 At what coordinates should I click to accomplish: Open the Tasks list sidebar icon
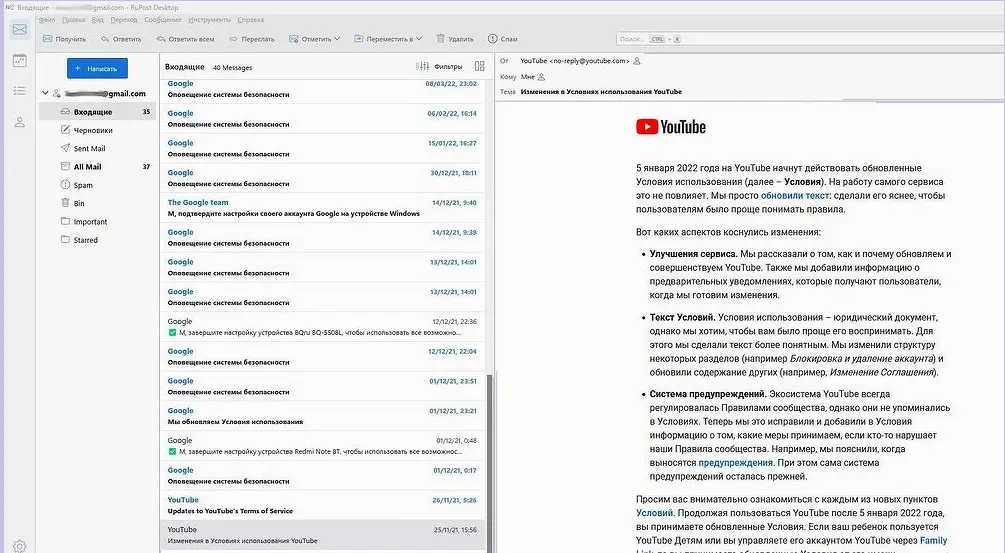19,91
